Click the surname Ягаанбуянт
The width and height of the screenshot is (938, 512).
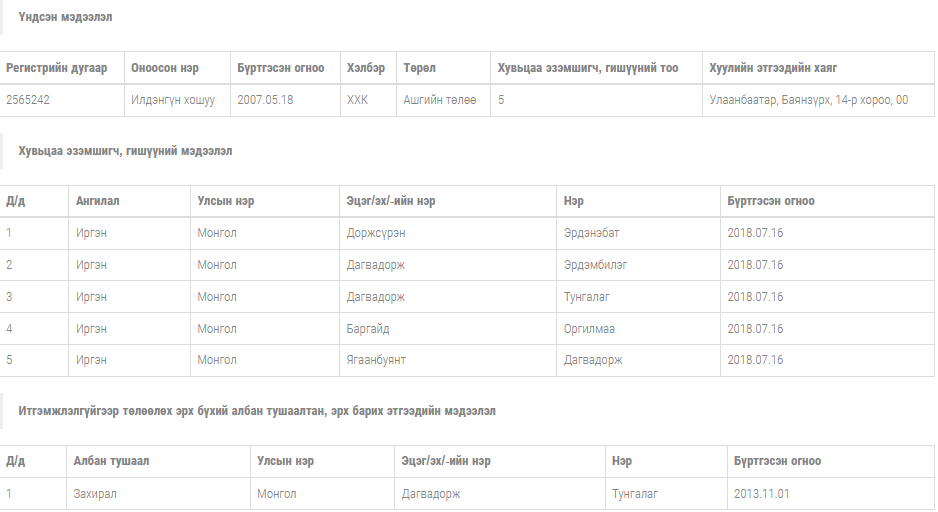click(376, 360)
